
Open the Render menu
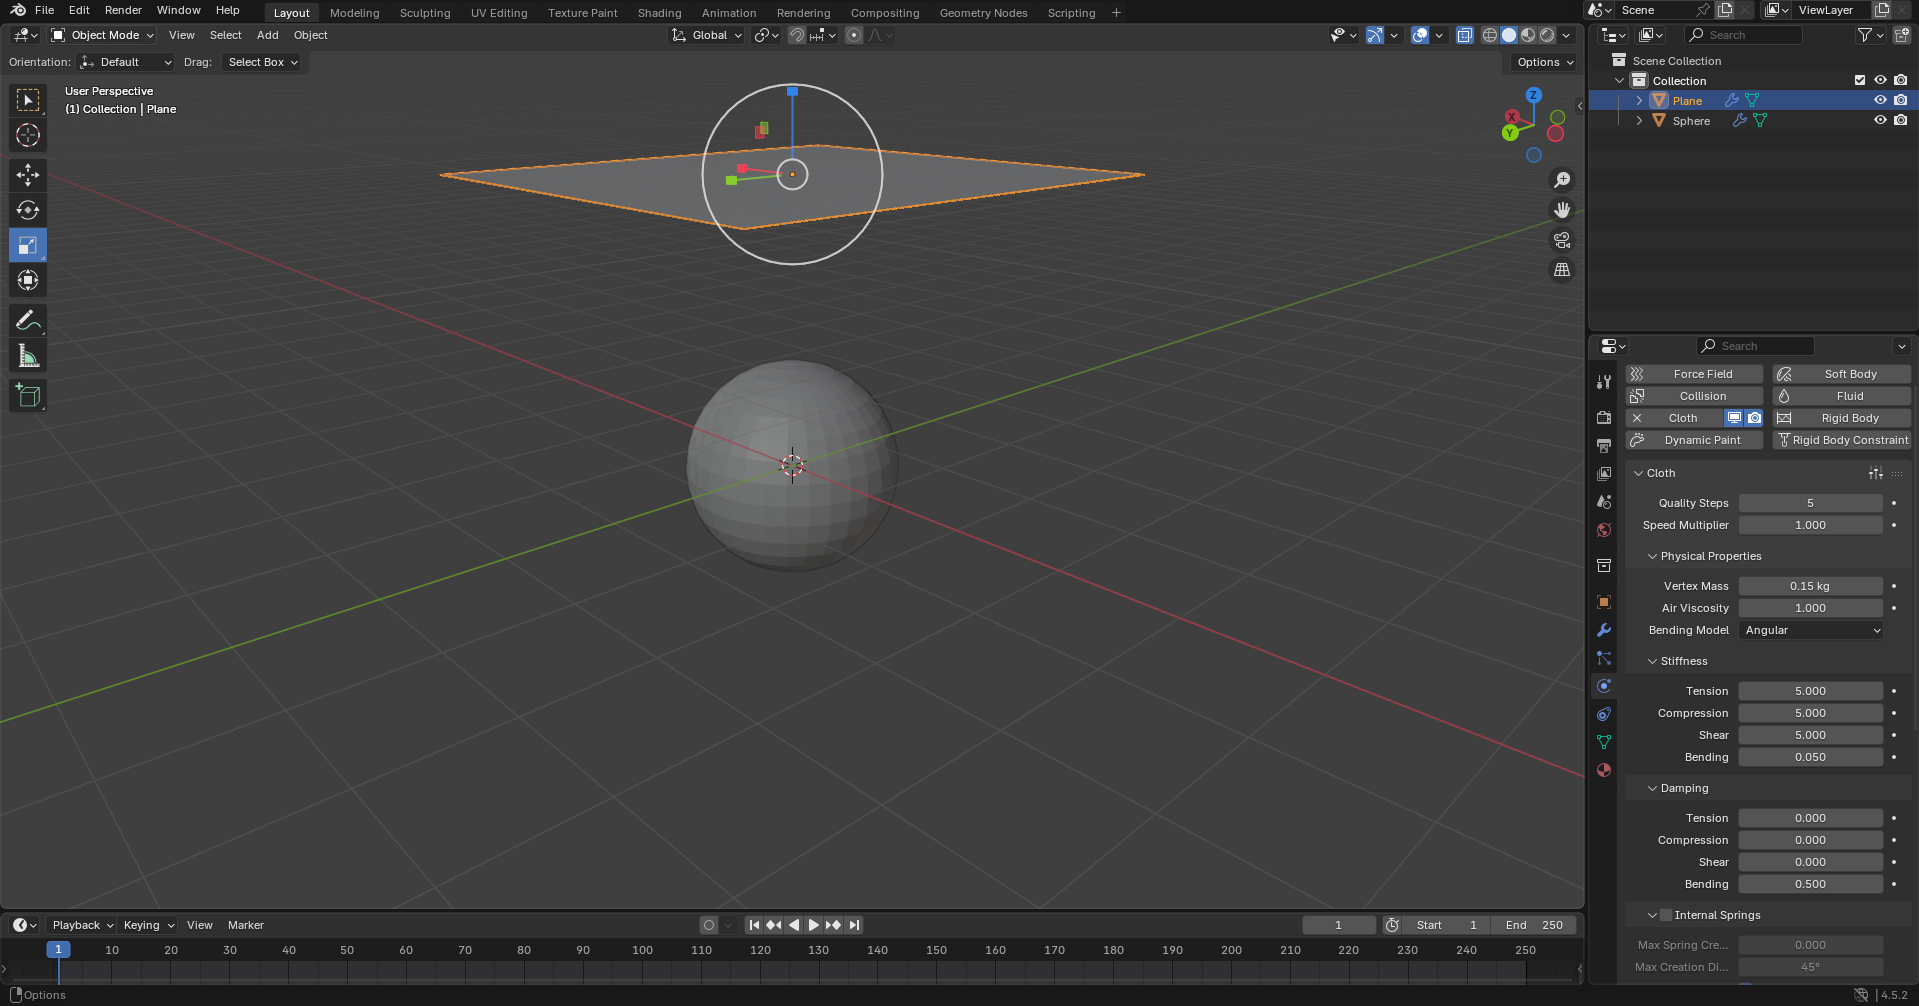tap(123, 10)
